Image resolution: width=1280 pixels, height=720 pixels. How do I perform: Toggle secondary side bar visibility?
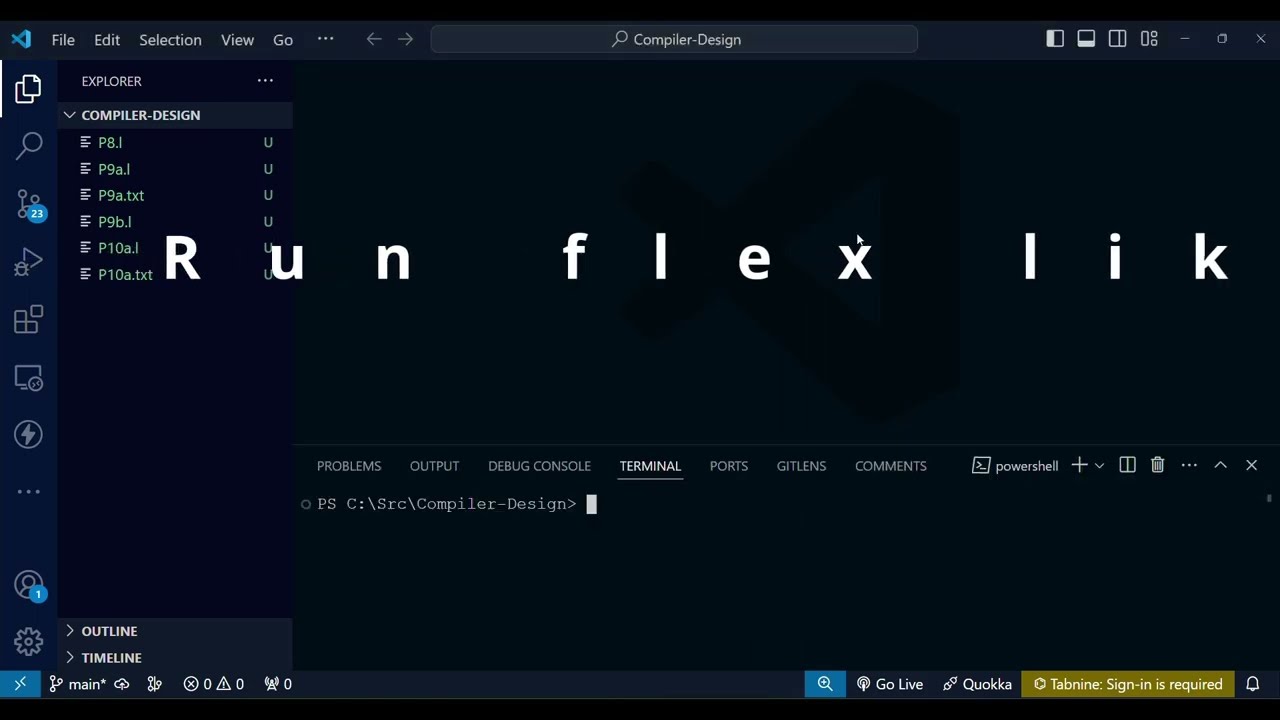pyautogui.click(x=1118, y=39)
